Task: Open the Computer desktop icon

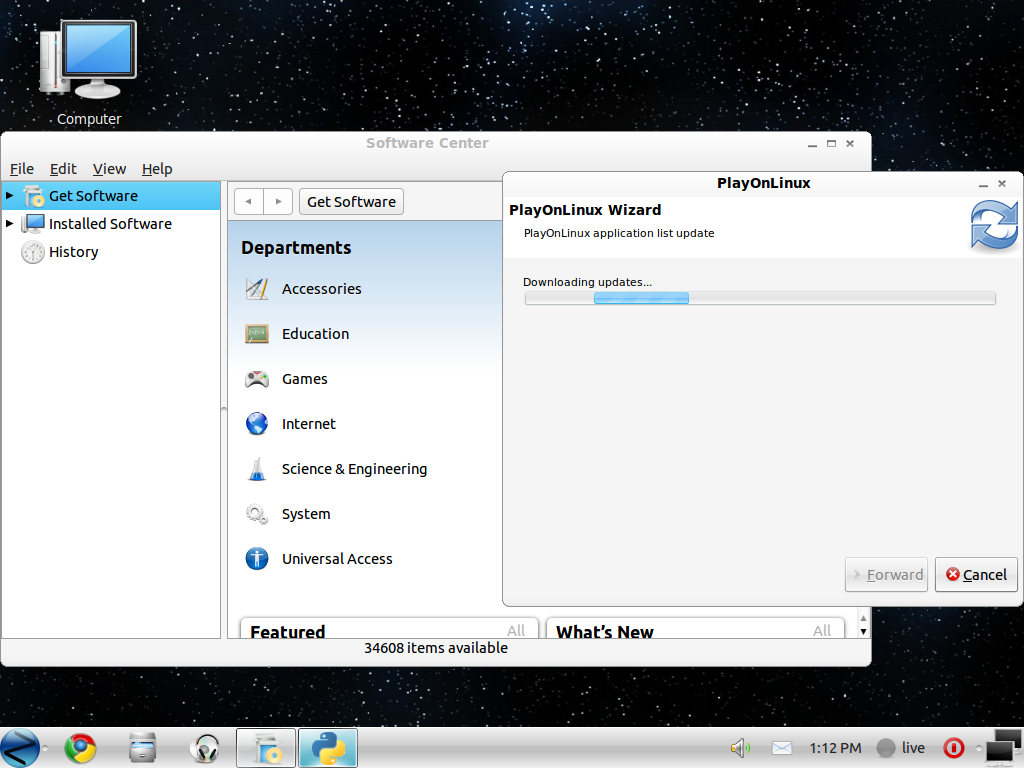Action: pos(89,60)
